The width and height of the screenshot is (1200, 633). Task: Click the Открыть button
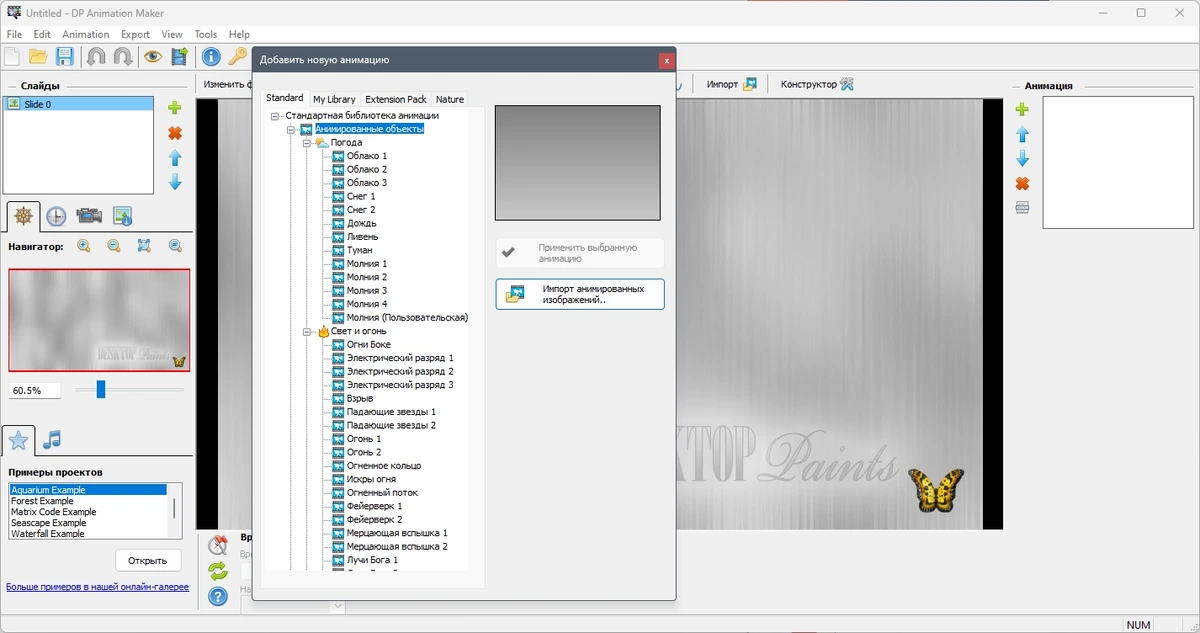(148, 560)
